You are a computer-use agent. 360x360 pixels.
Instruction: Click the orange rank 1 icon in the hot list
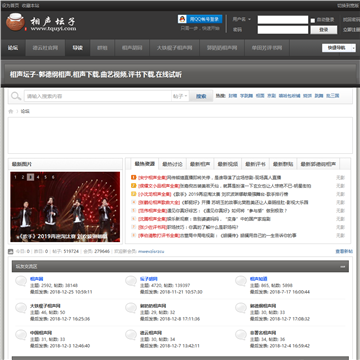coord(134,178)
